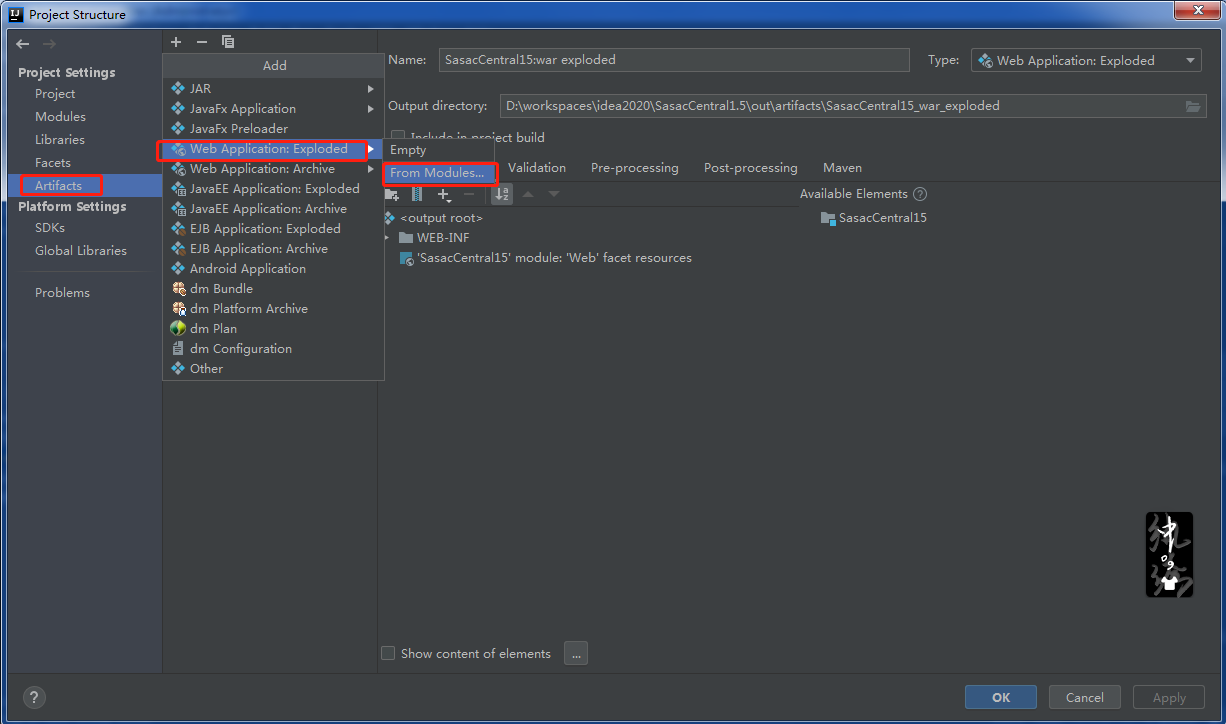
Task: Click the Apply button
Action: 1169,698
